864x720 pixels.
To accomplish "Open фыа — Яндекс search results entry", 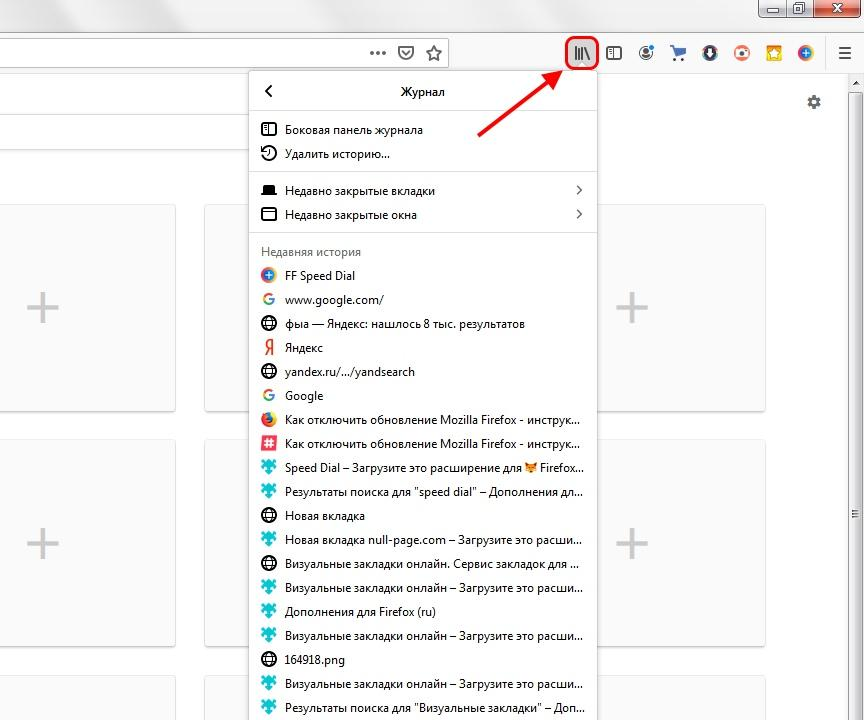I will pos(423,324).
